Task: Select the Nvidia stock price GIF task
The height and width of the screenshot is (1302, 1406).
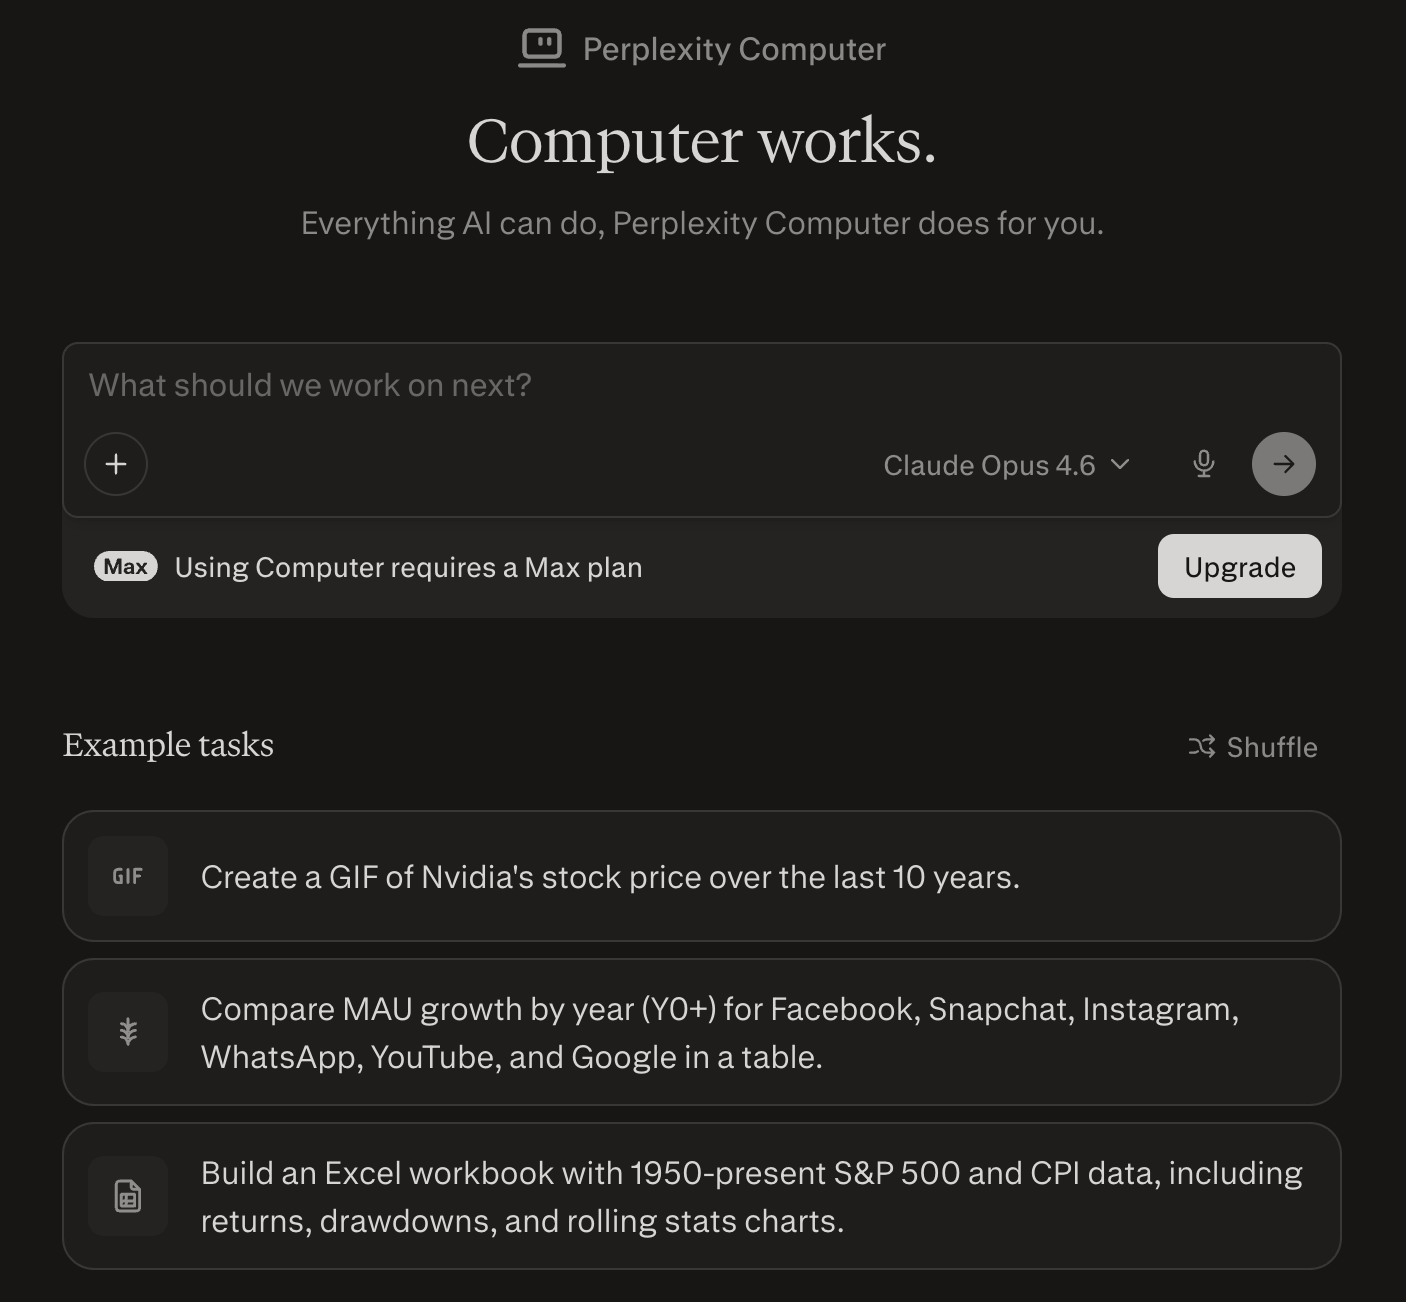Action: coord(610,877)
